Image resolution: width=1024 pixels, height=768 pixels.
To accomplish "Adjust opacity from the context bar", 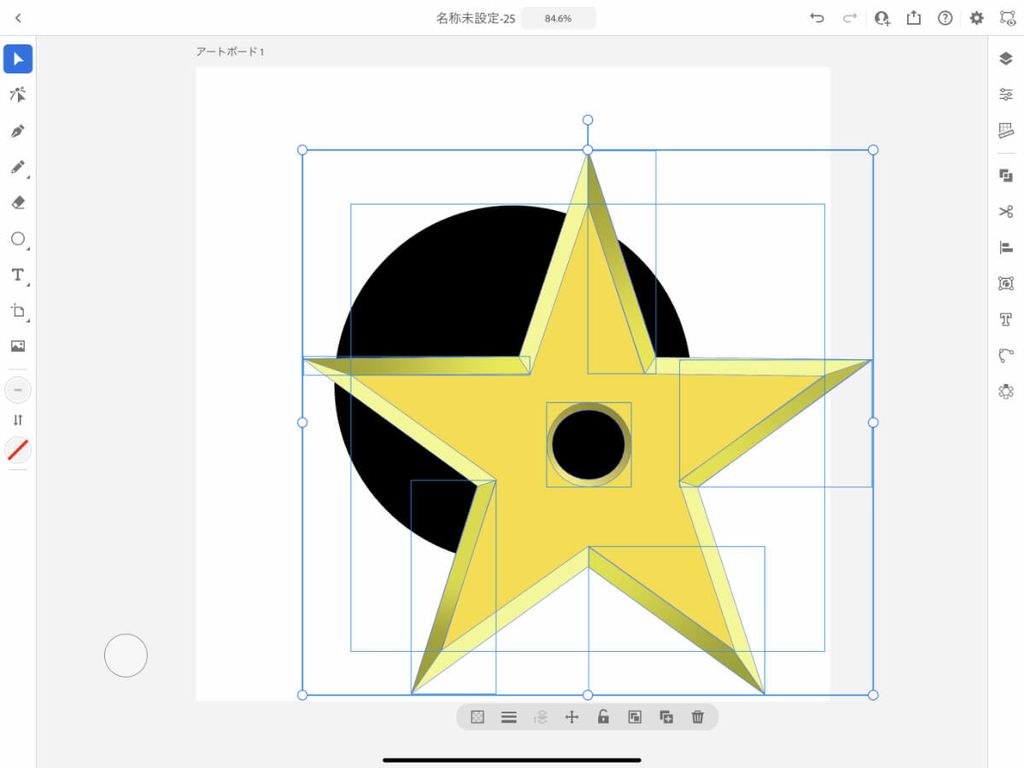I will [477, 717].
